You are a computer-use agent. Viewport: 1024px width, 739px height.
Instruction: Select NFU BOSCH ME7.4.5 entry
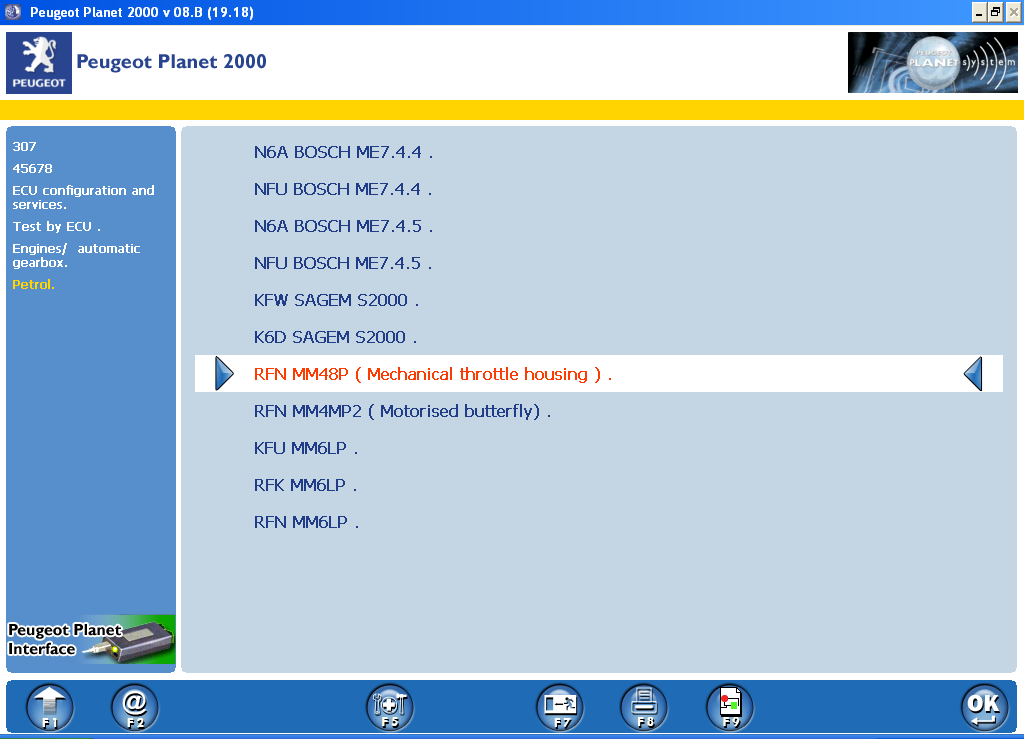pyautogui.click(x=343, y=263)
